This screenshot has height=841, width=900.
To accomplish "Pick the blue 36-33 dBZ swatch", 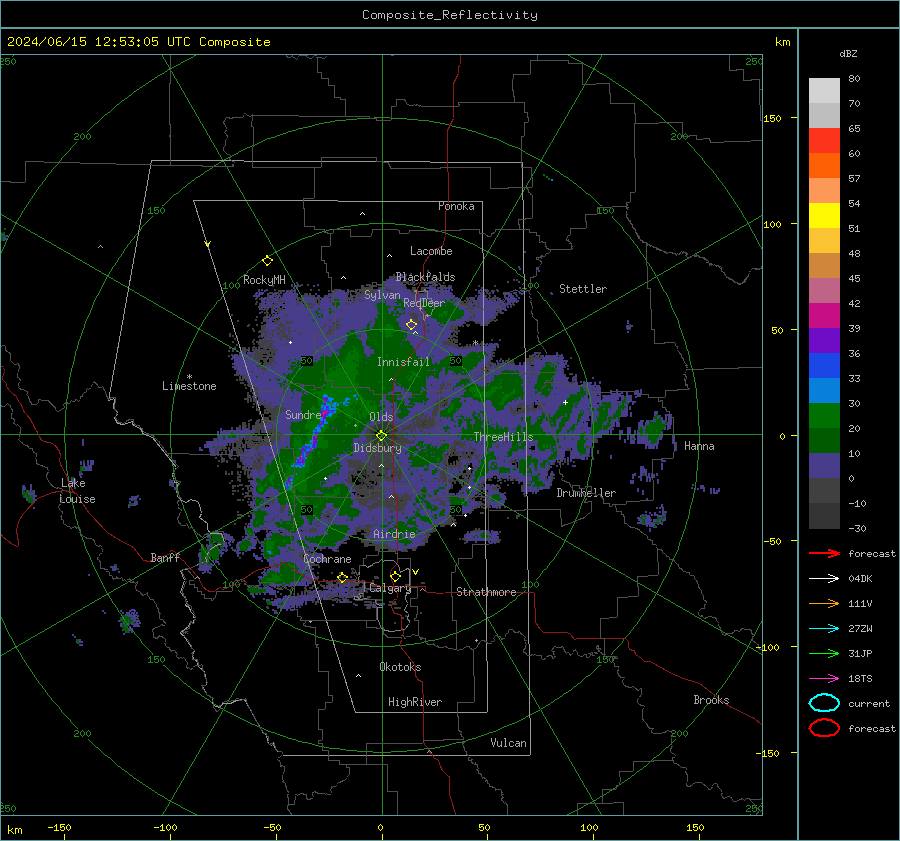I will [824, 366].
